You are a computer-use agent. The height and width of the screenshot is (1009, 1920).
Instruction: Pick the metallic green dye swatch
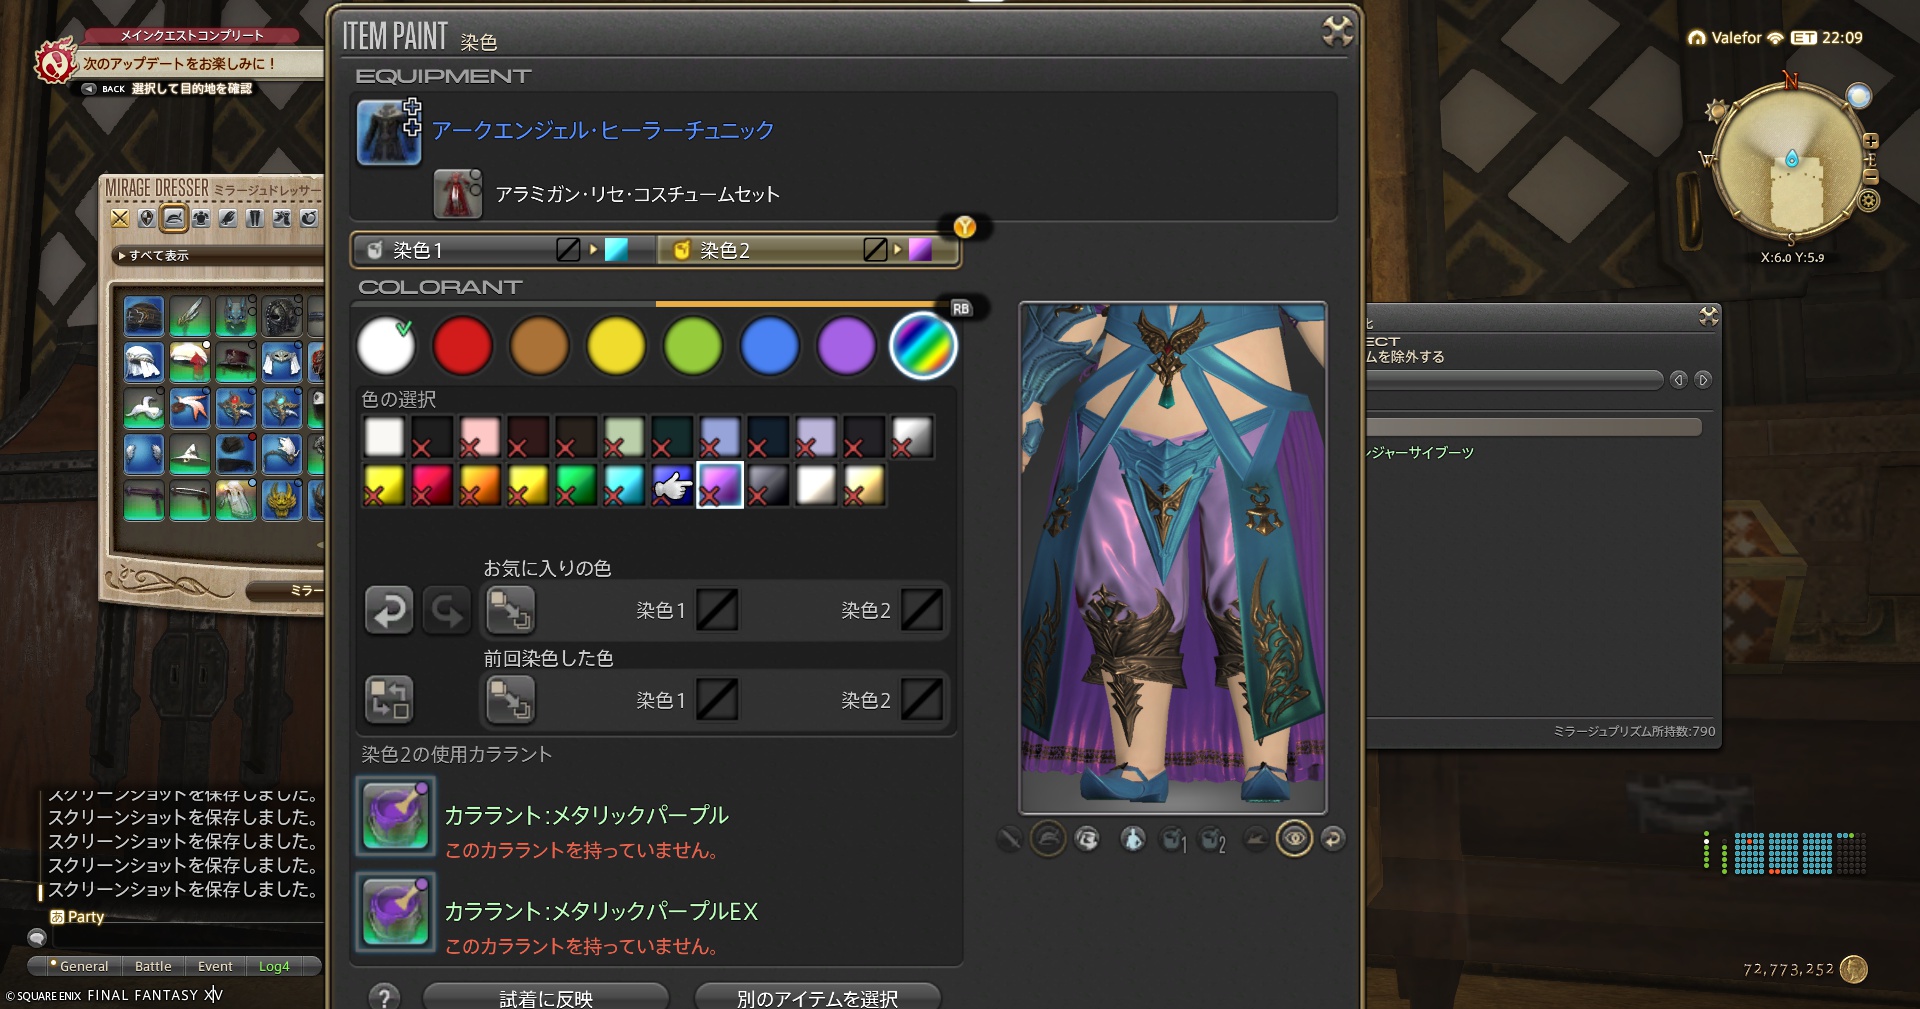(576, 485)
